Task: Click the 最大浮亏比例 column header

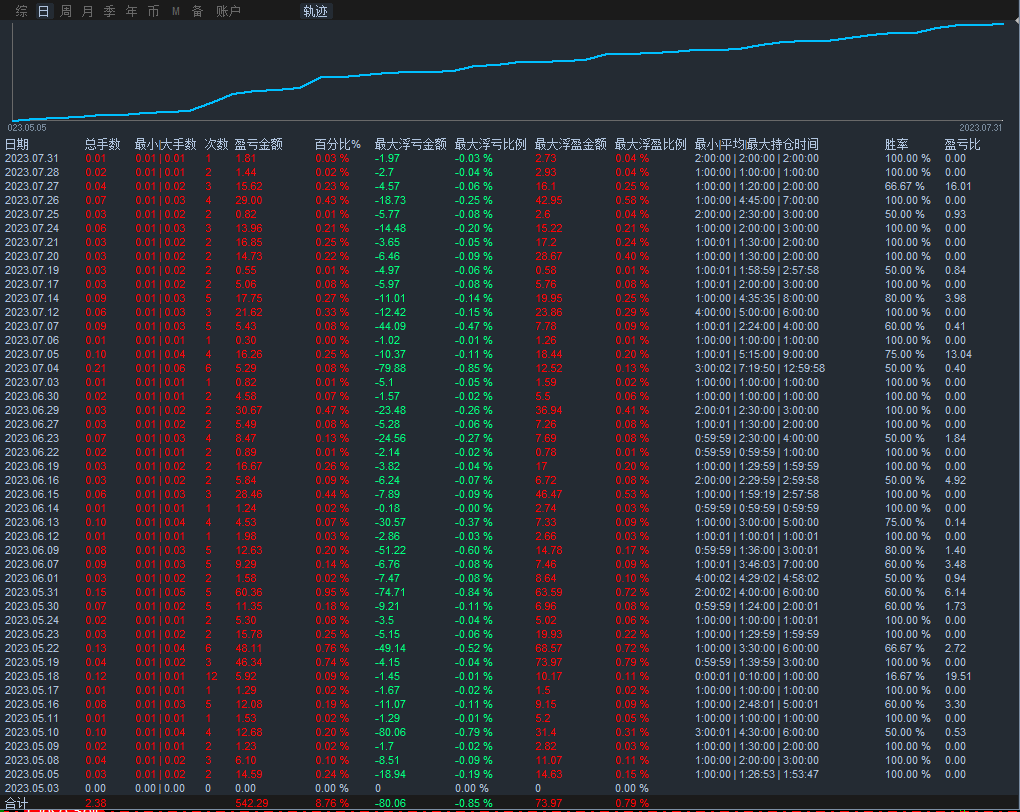Action: 490,144
